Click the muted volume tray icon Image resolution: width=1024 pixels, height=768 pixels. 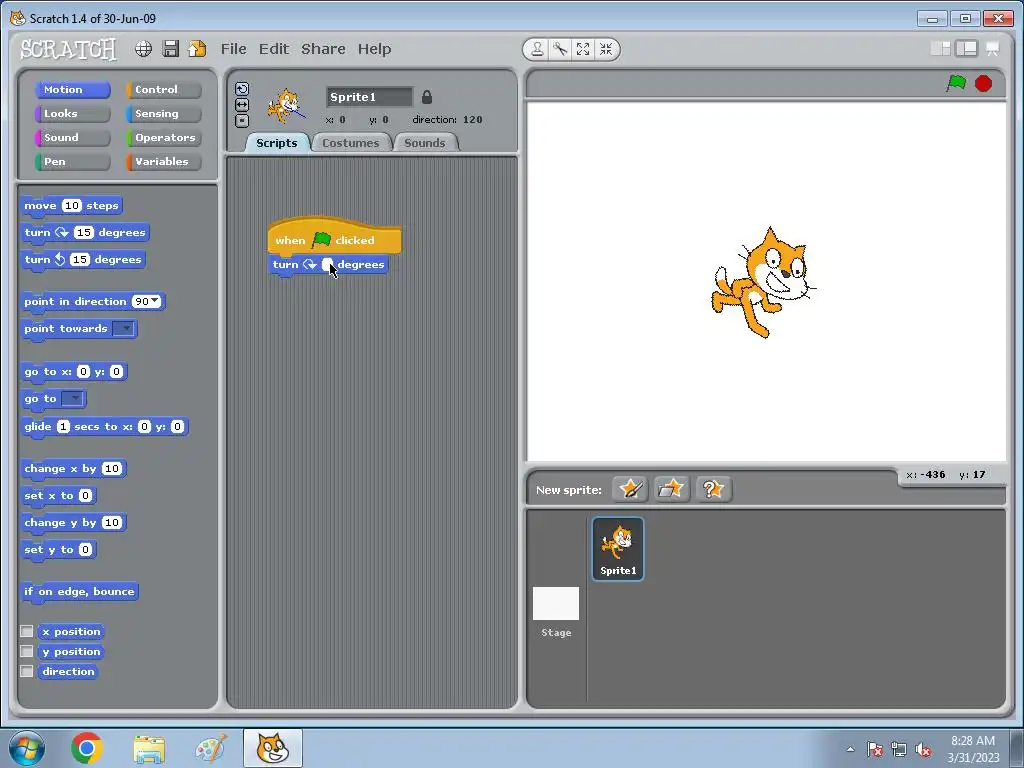click(923, 750)
